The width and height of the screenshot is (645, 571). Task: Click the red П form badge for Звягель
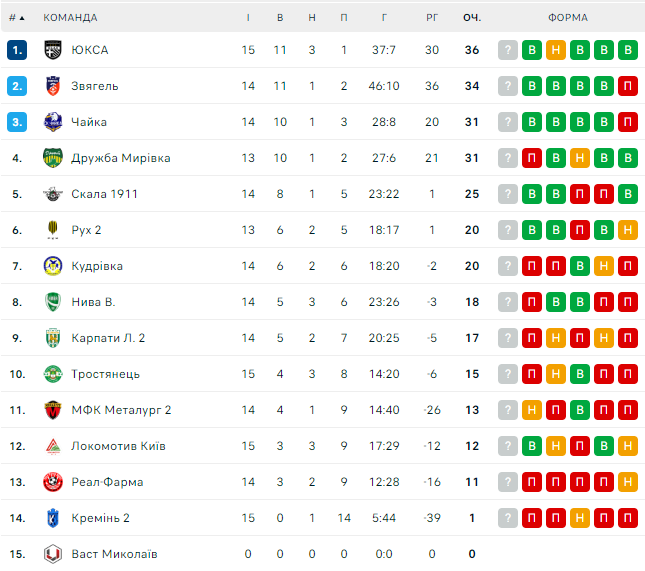click(x=628, y=86)
